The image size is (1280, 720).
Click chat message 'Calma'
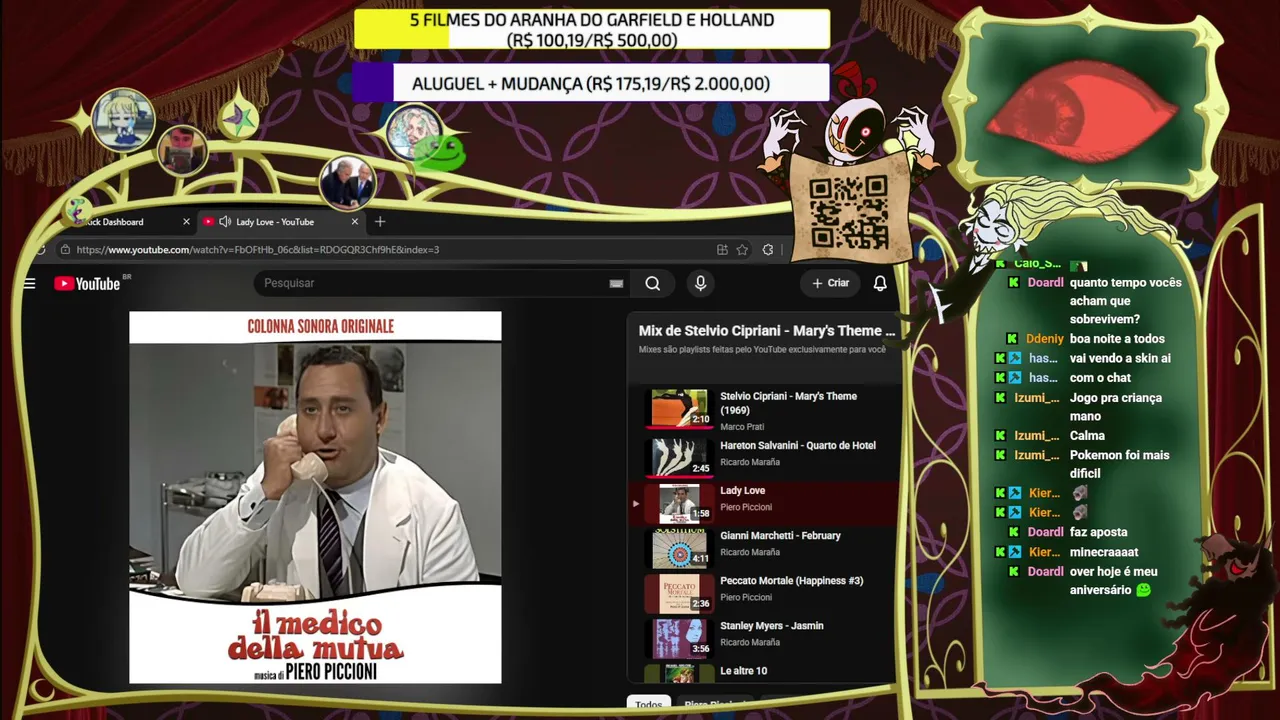1087,436
